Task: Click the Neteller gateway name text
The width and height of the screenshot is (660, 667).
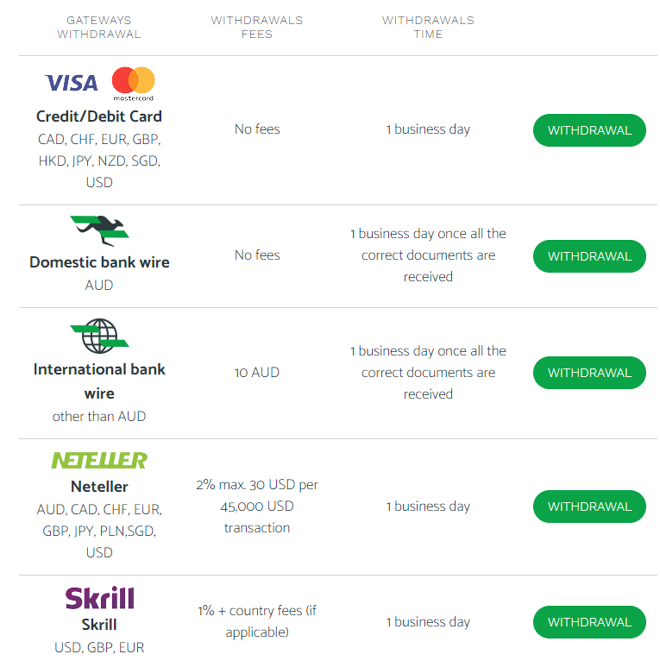Action: click(x=99, y=487)
